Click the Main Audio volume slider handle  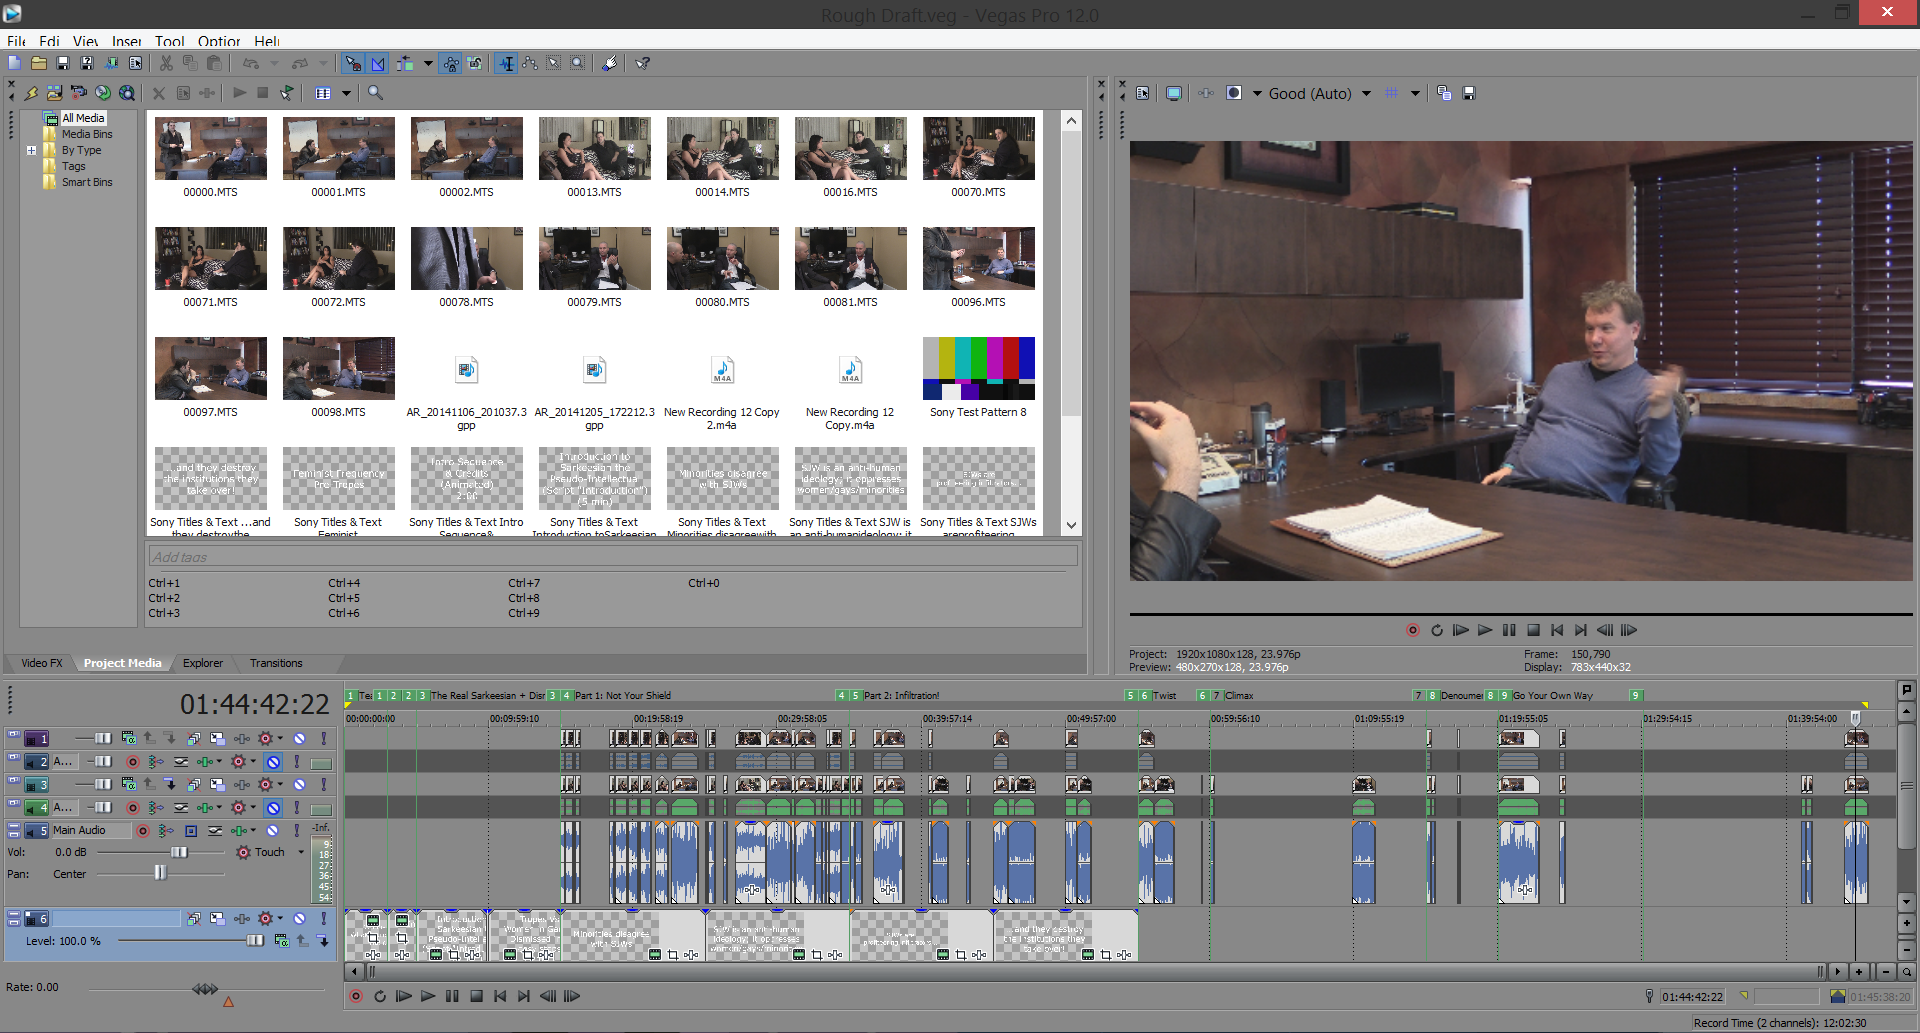(x=179, y=853)
